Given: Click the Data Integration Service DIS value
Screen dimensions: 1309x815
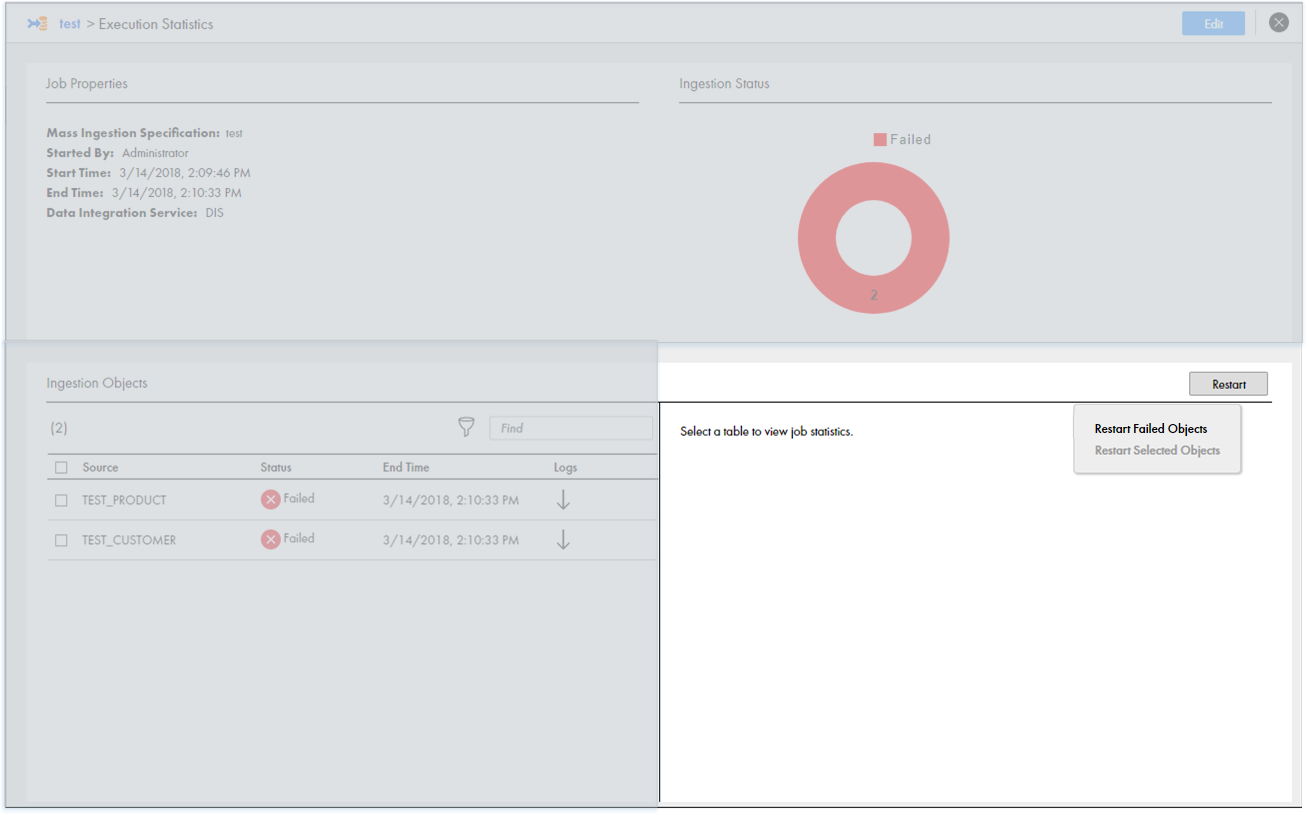Looking at the screenshot, I should pos(215,213).
